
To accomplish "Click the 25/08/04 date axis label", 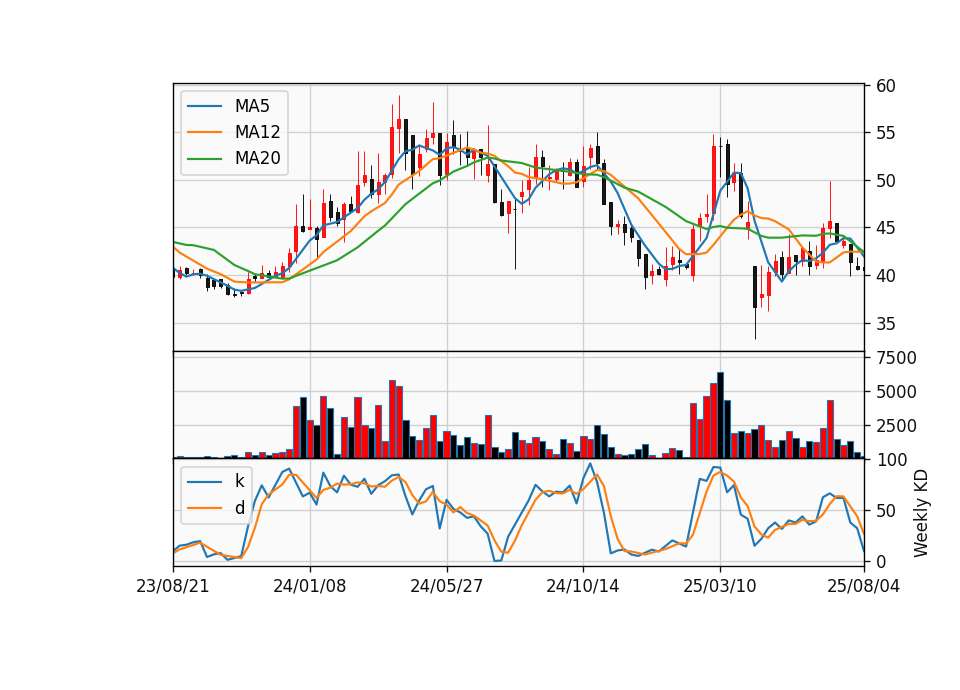I will 863,587.
